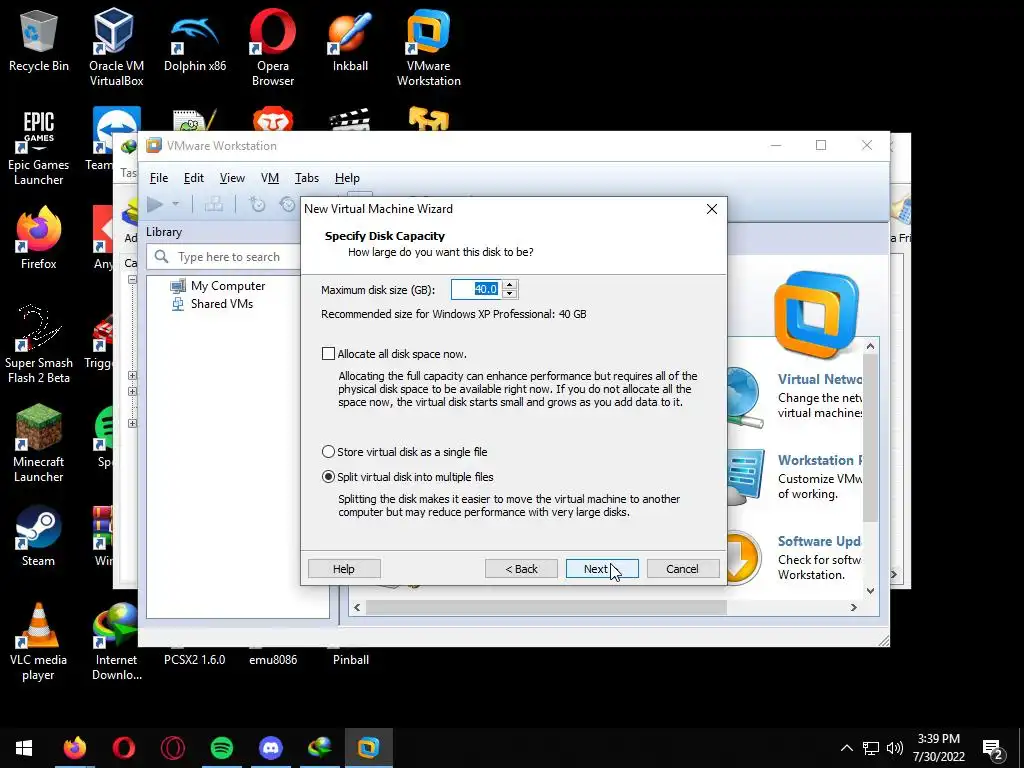The height and width of the screenshot is (768, 1024).
Task: Open Super Smash Flash 2 Beta icon
Action: tap(39, 345)
